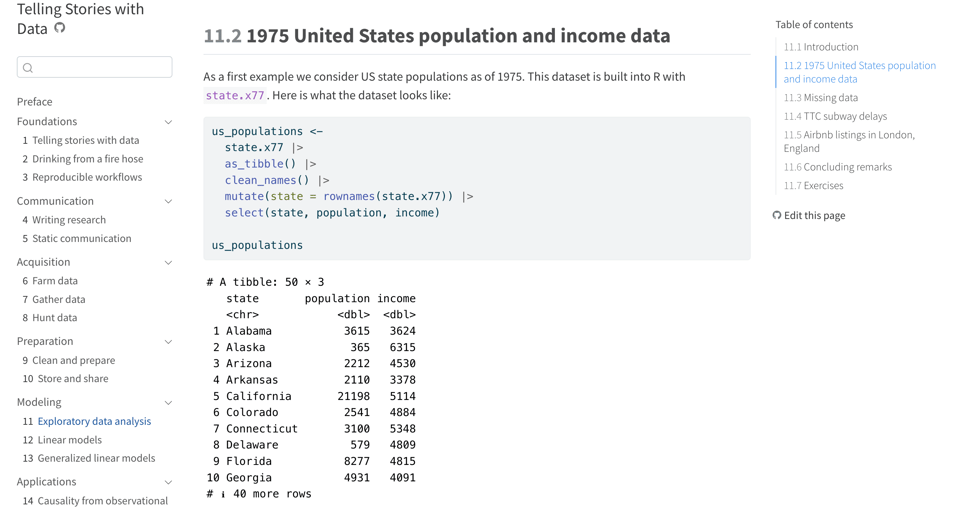Open Edit this page link
This screenshot has width=960, height=508.
pos(814,216)
